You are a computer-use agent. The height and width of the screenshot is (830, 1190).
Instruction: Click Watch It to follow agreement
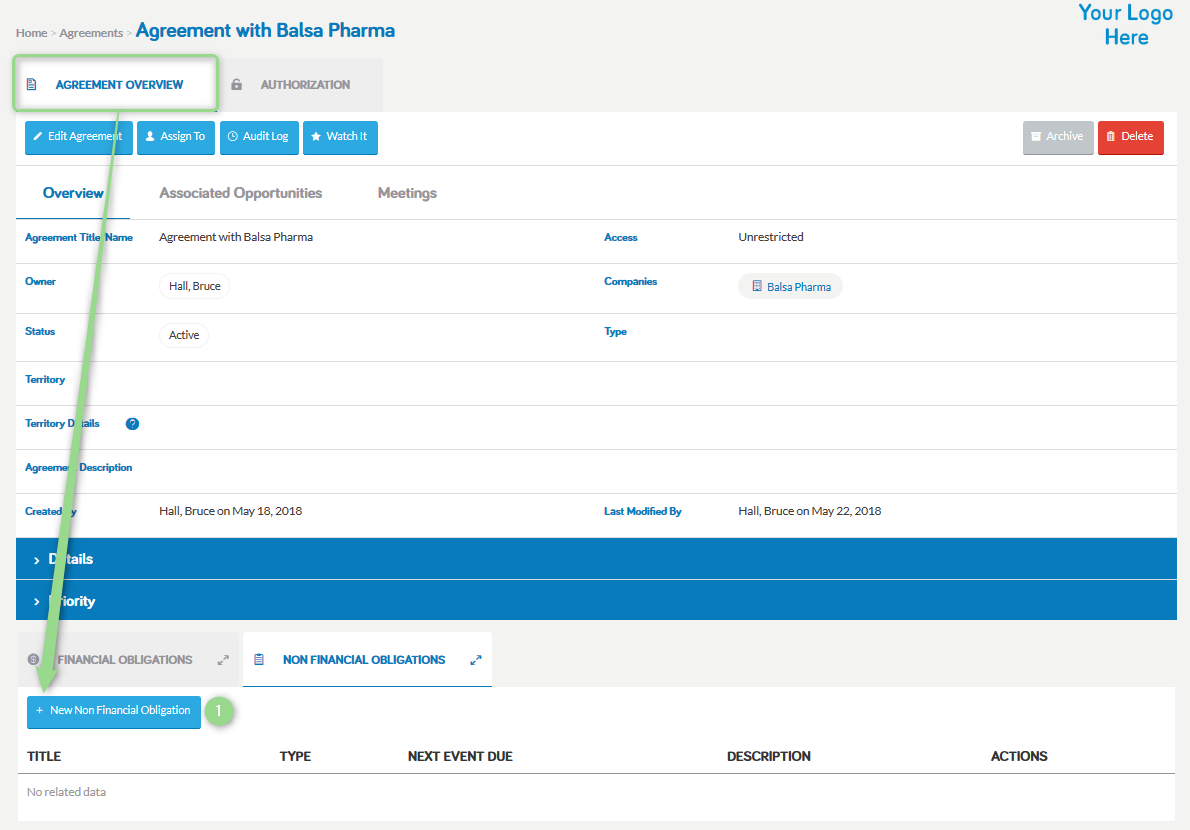[x=340, y=137]
